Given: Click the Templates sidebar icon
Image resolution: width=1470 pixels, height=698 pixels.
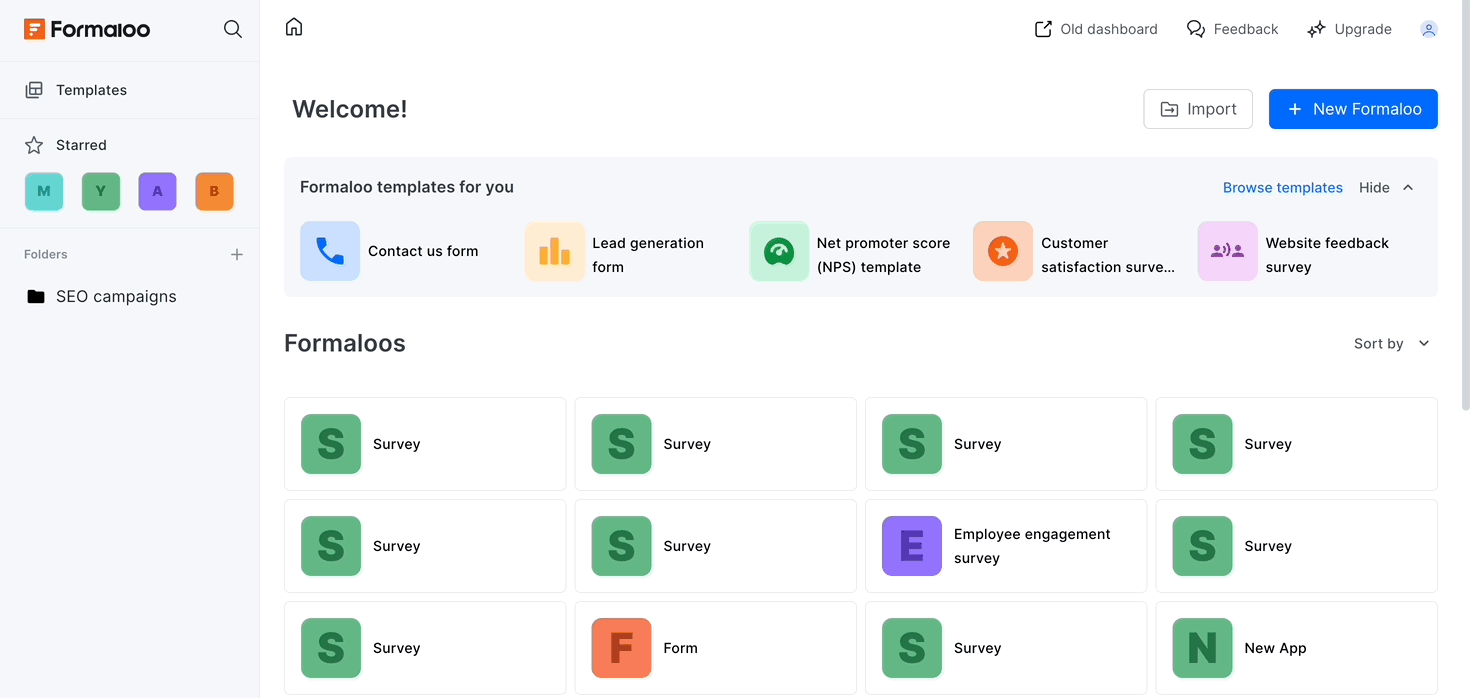Looking at the screenshot, I should (x=34, y=90).
